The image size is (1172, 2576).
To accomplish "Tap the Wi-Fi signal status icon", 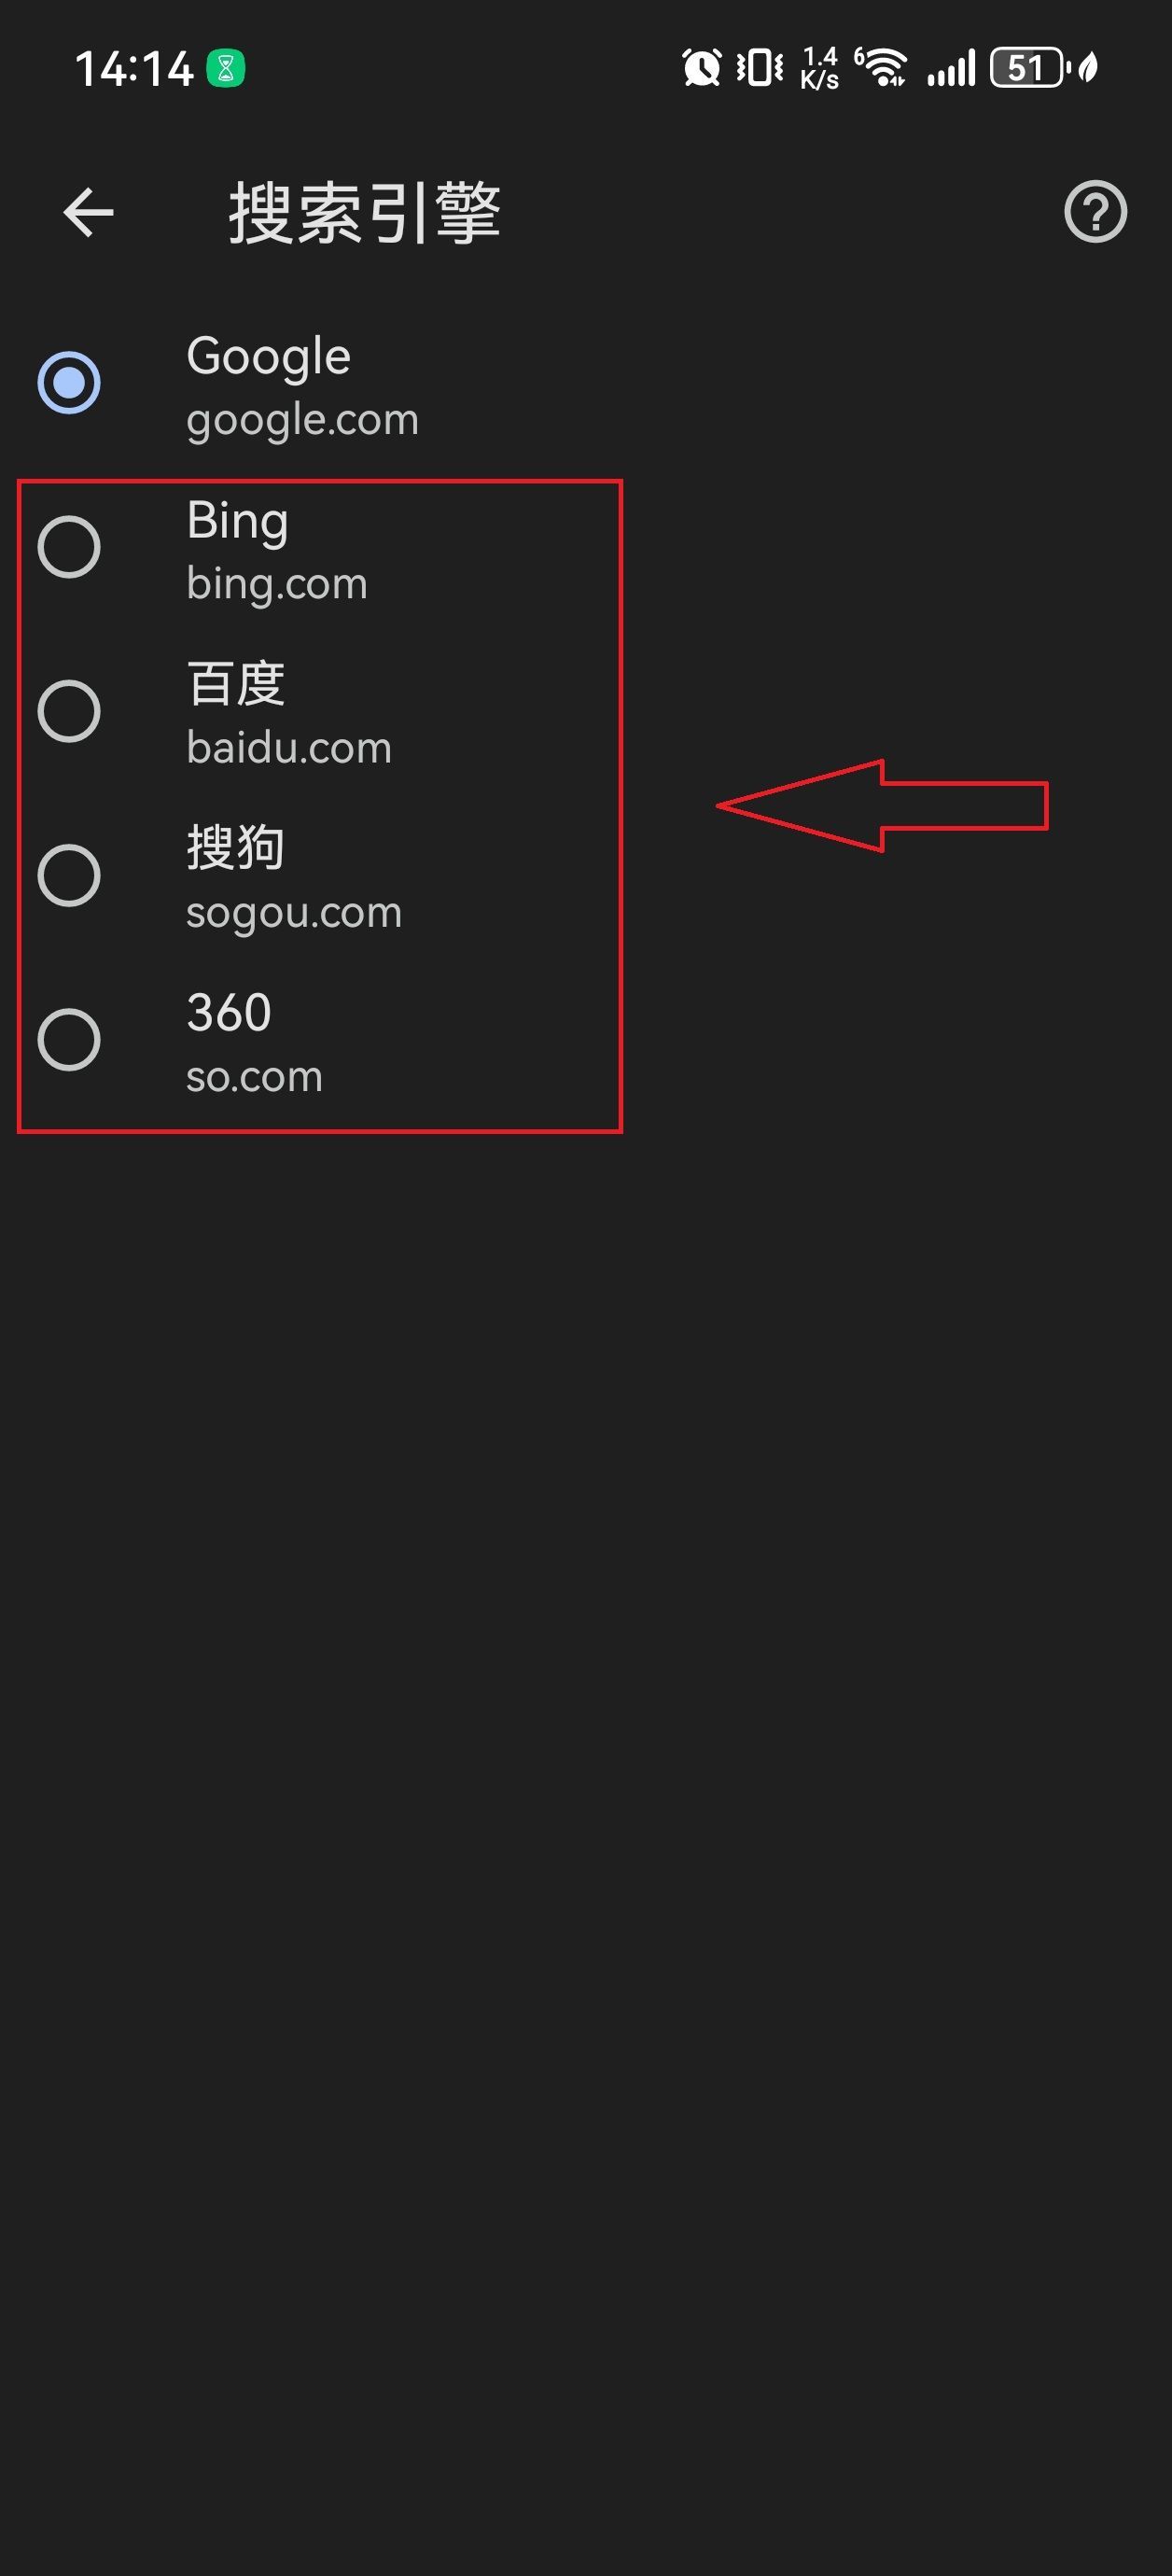I will [881, 68].
